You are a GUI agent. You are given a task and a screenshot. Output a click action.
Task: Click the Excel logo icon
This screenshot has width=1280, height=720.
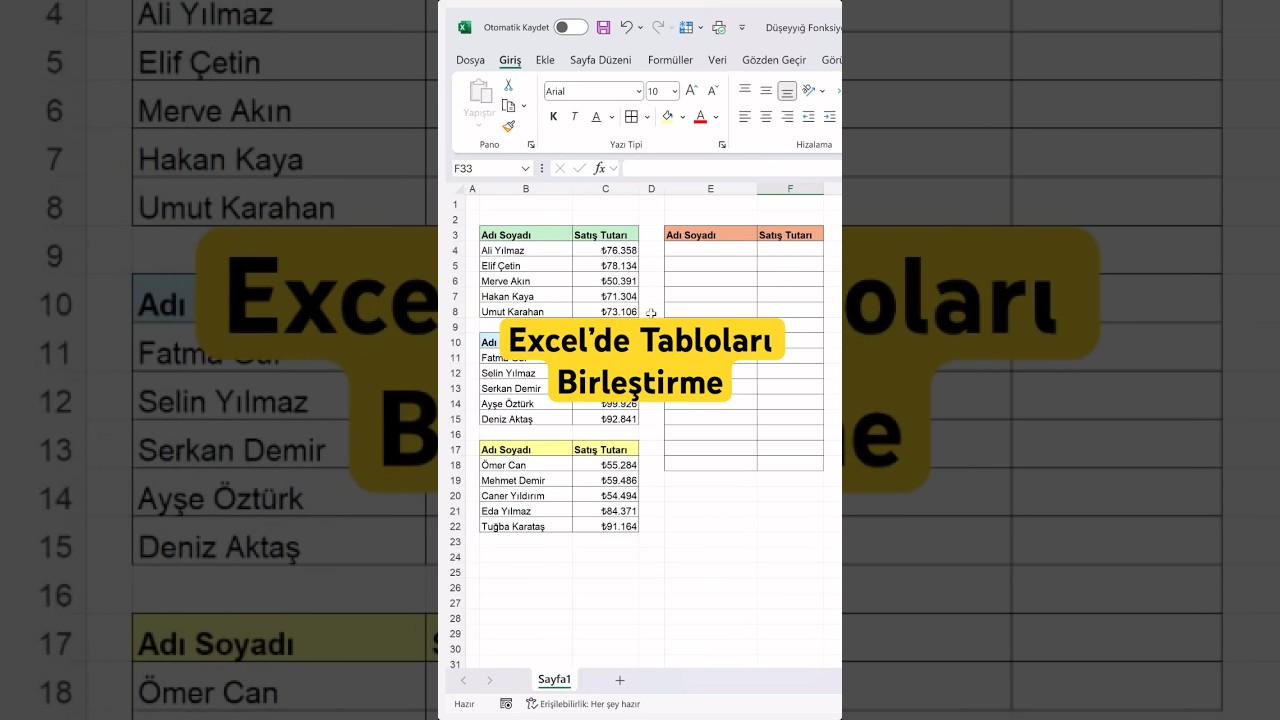click(464, 27)
